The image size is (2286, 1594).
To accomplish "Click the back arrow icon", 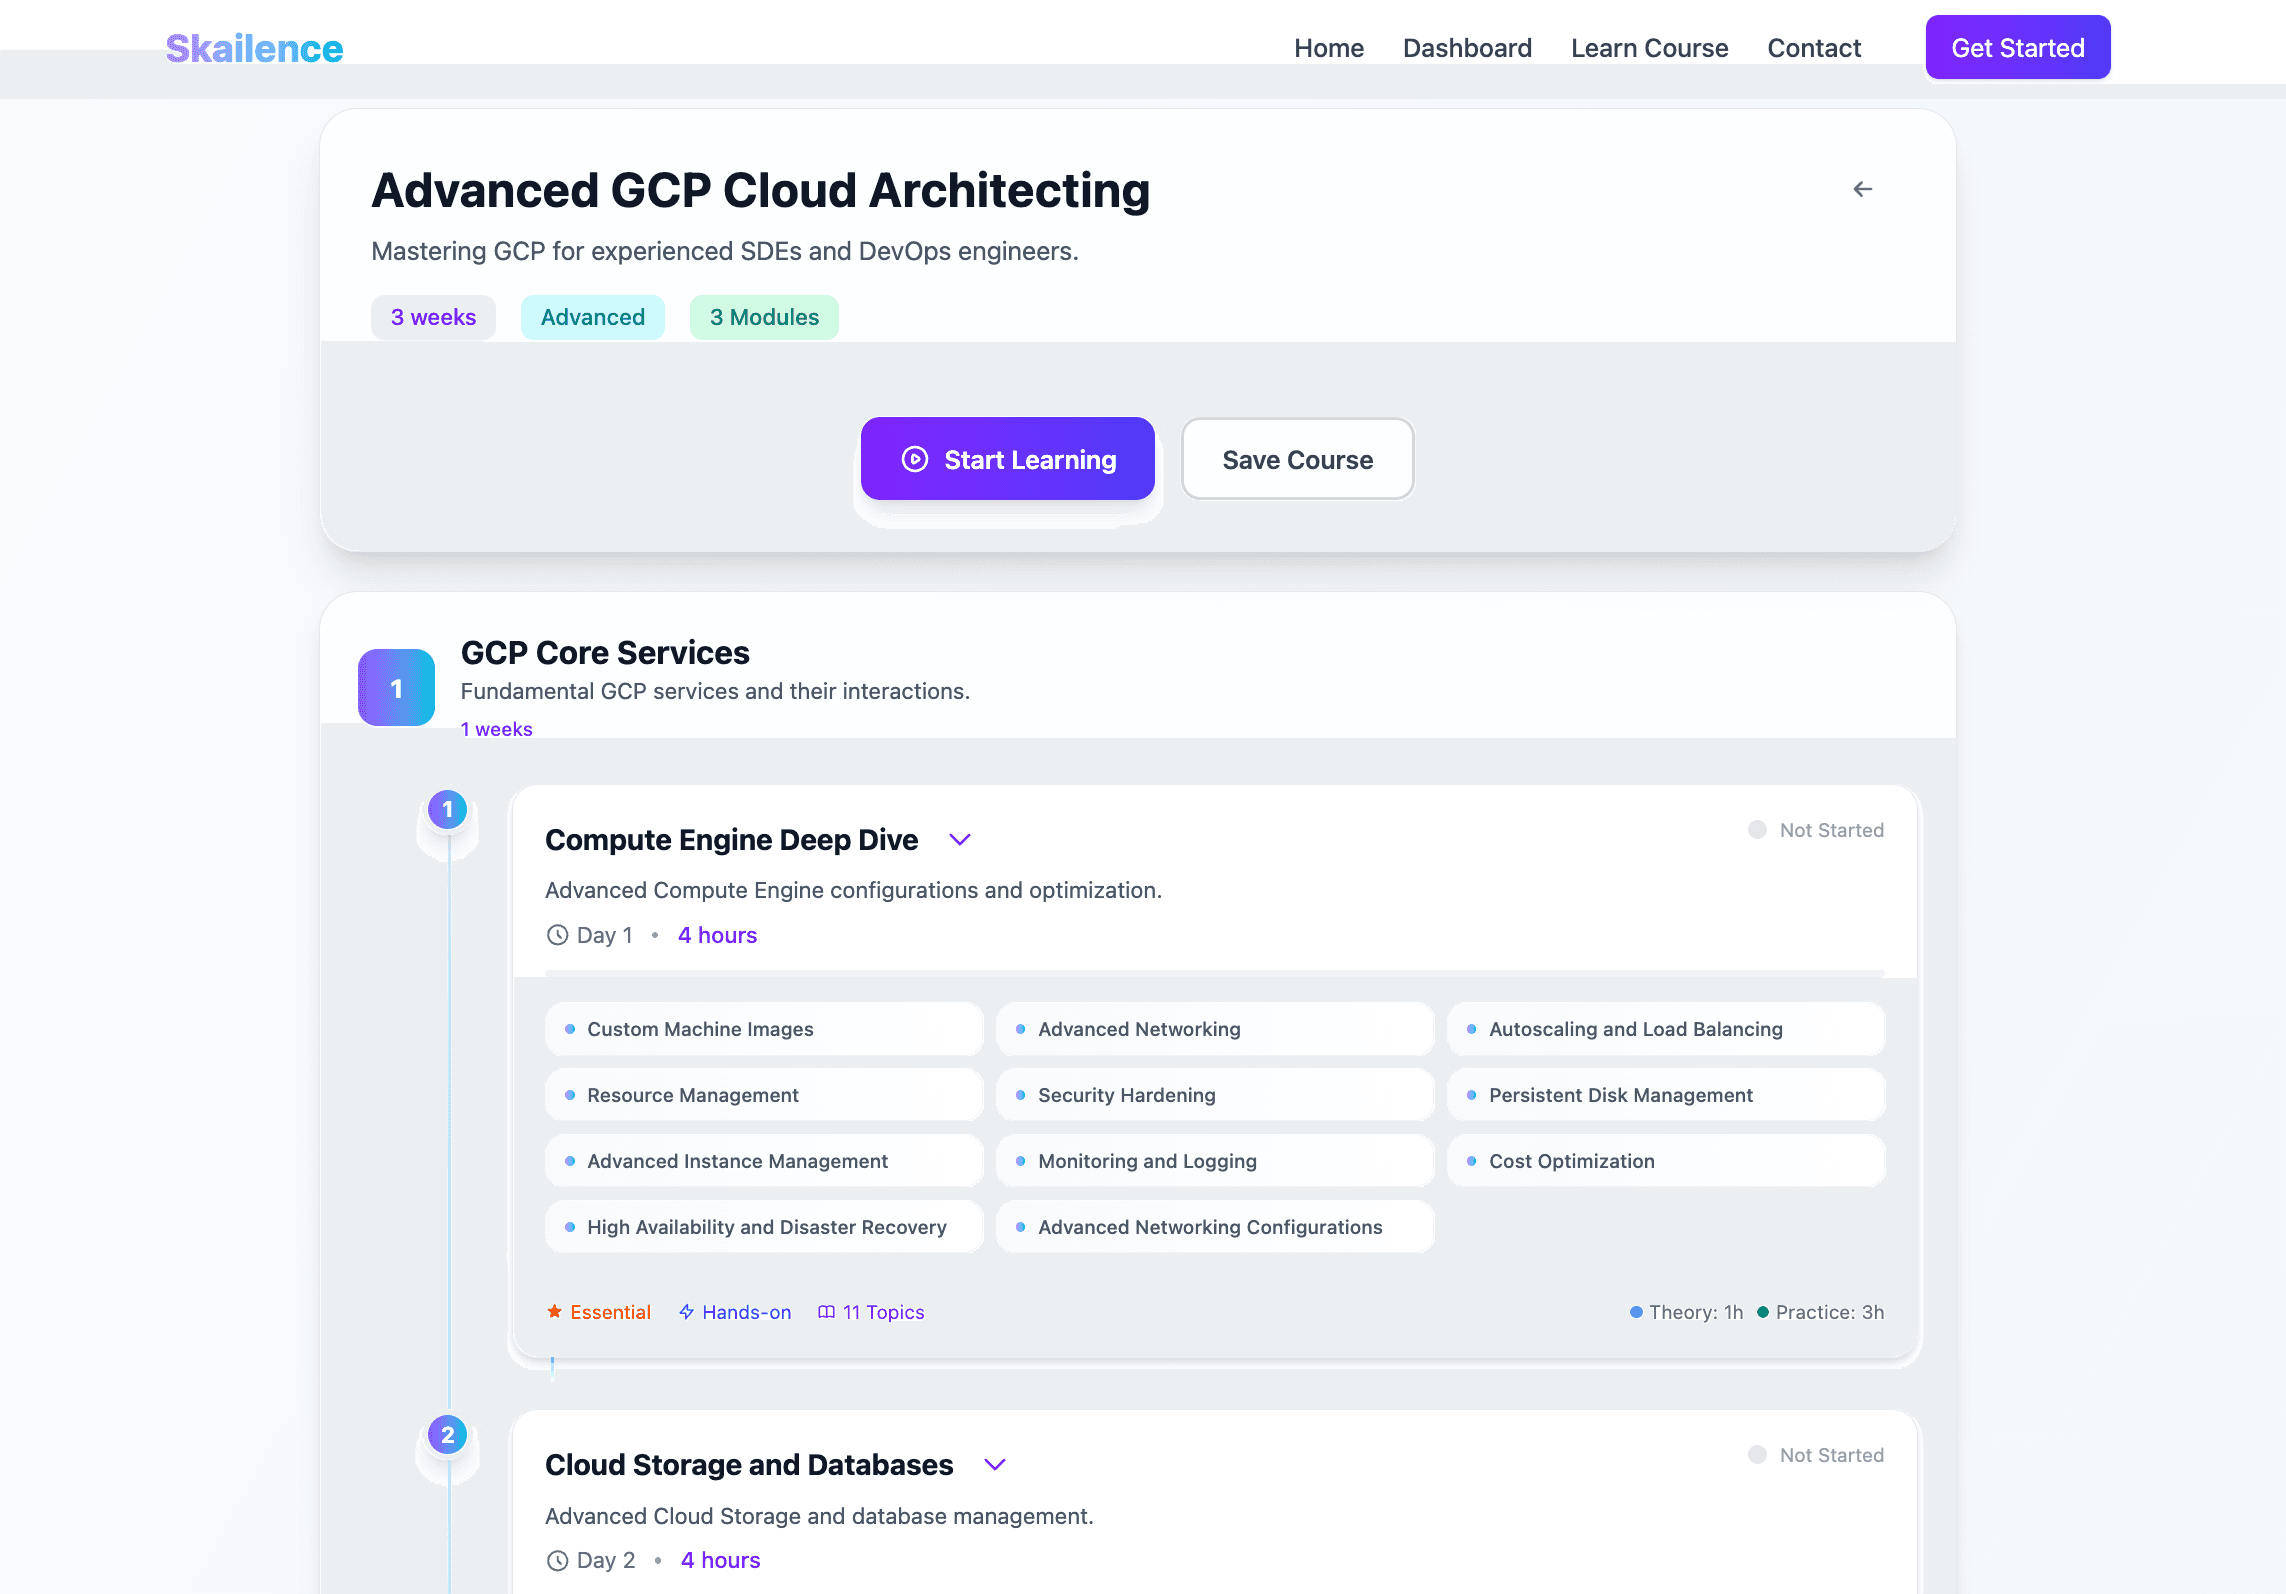I will tap(1862, 189).
